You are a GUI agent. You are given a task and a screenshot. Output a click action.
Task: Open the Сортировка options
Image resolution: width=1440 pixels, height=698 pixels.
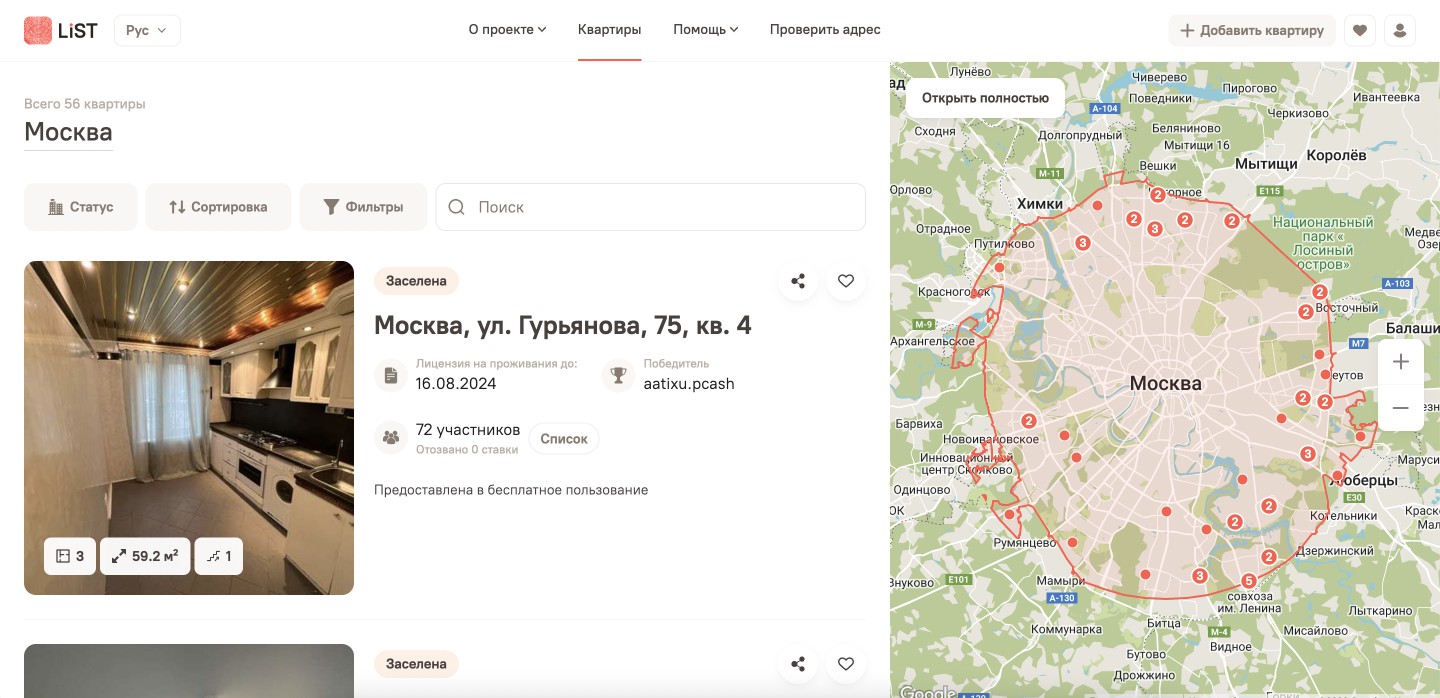tap(218, 207)
